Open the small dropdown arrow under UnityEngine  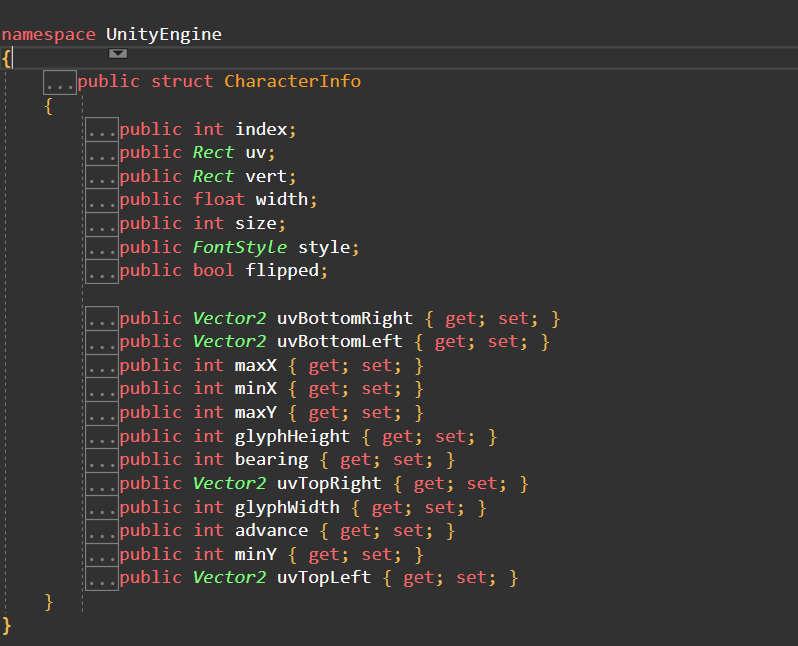point(118,53)
